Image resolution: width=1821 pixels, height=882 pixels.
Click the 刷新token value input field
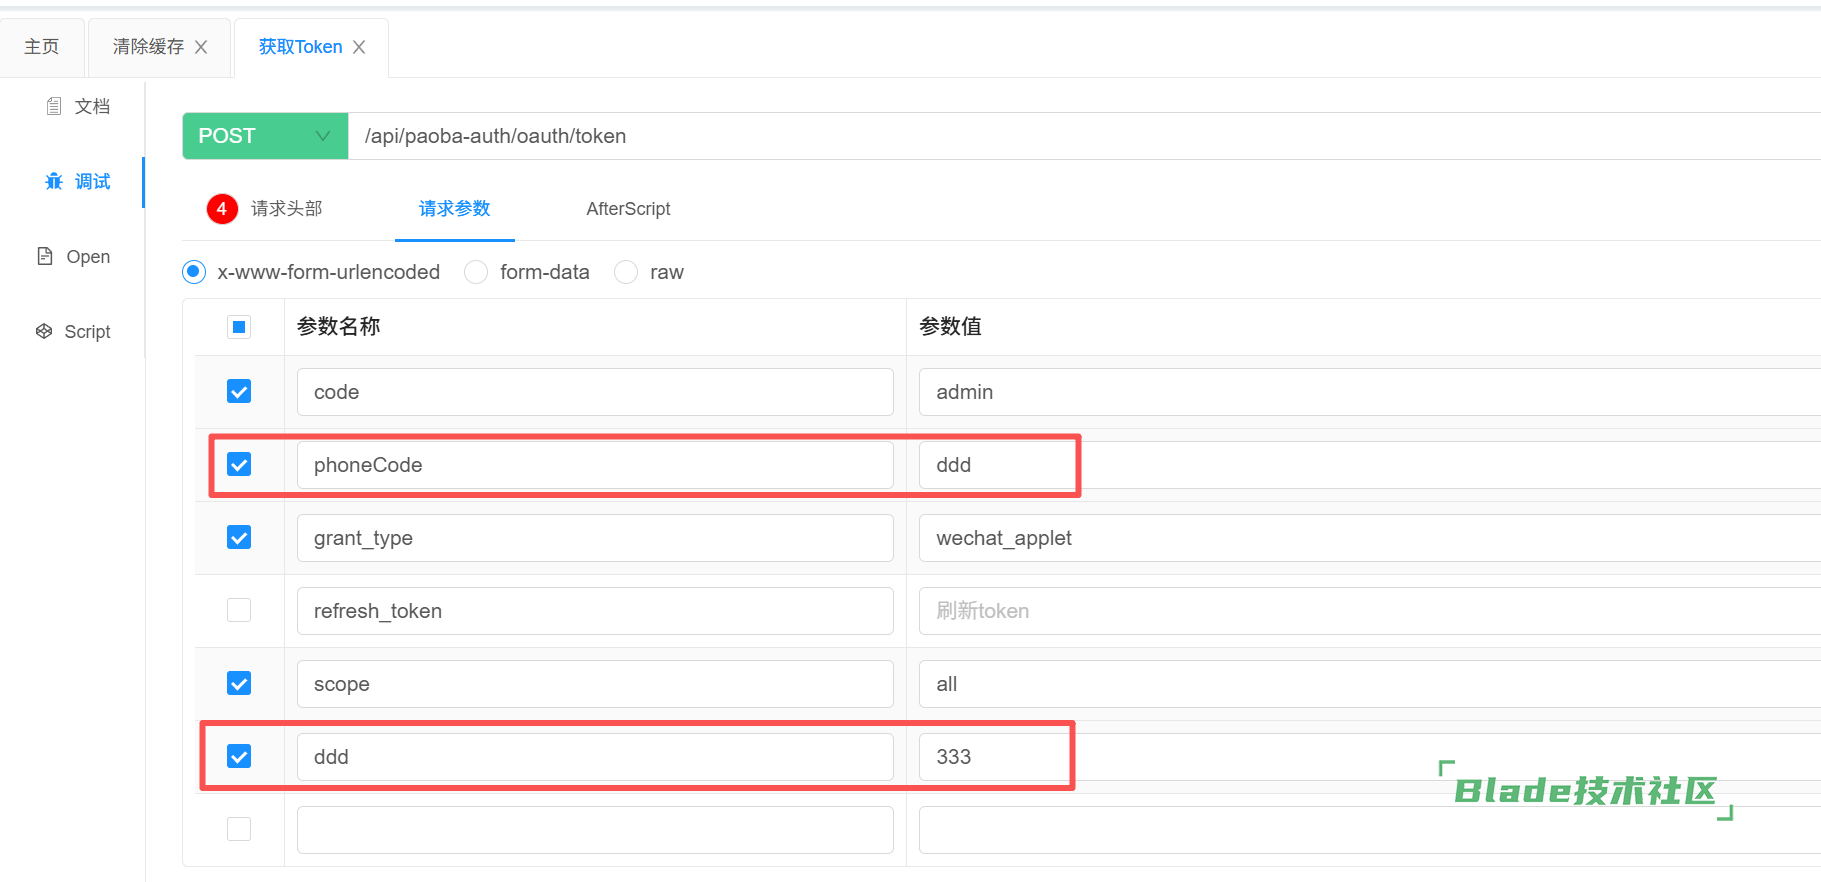1300,611
